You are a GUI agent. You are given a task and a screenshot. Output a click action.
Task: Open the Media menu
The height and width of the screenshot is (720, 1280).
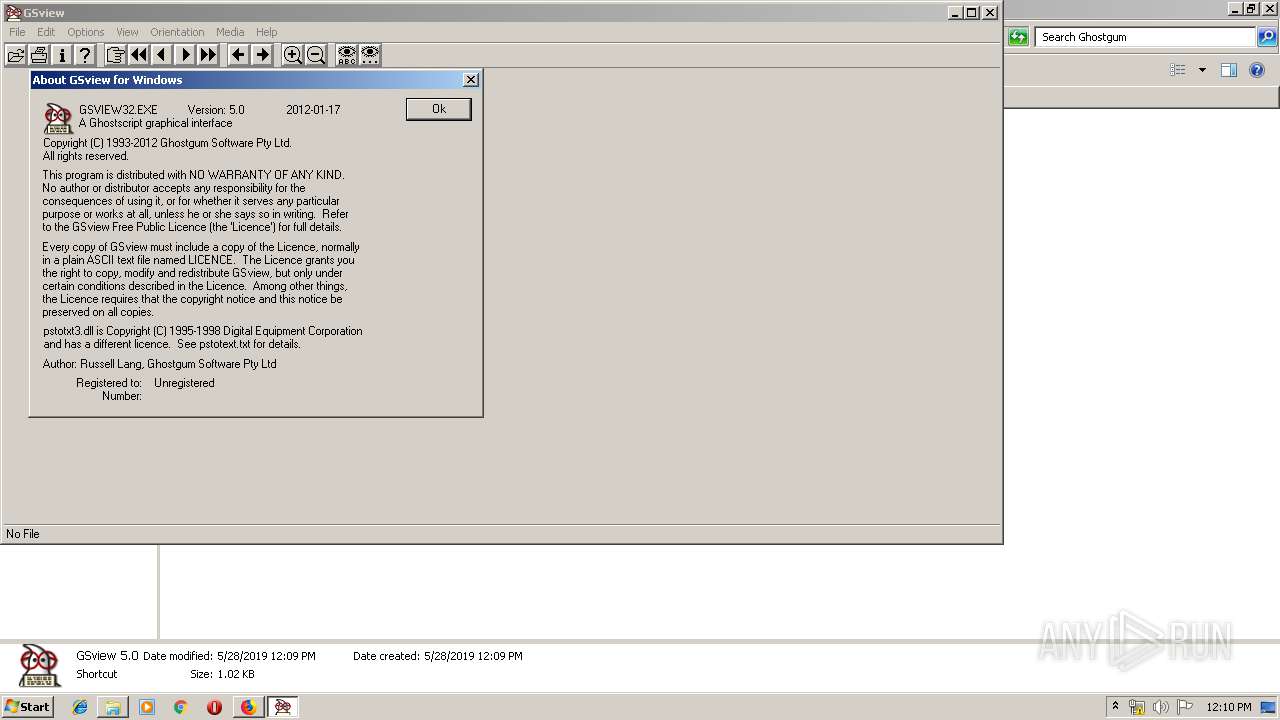click(x=230, y=32)
